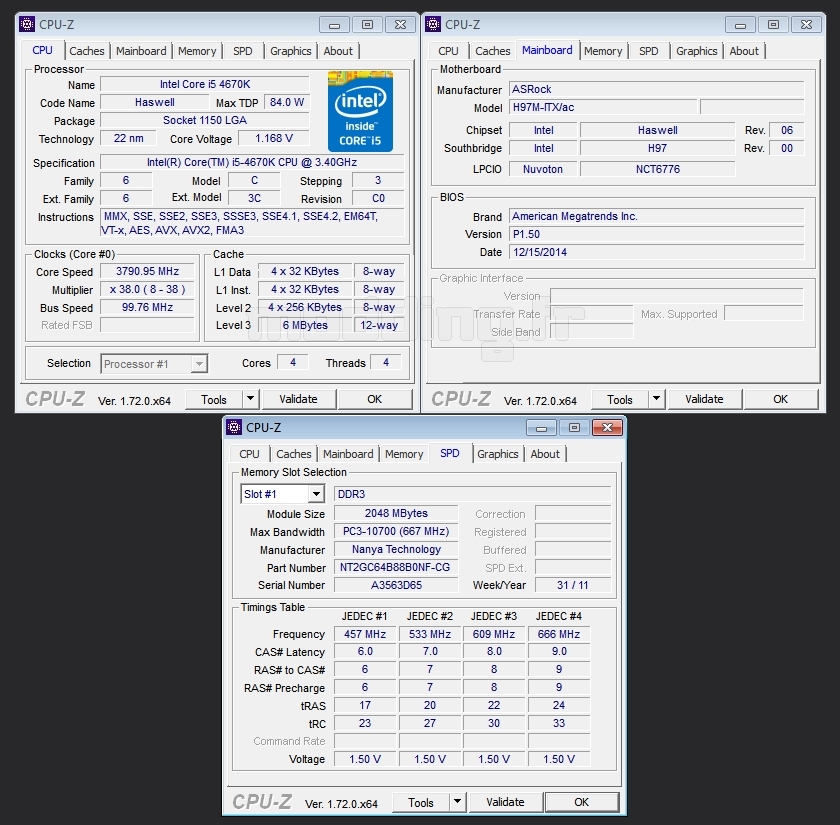
Task: Click the Specification field with i5-4670K CPU @ 3.40GHz
Action: 252,162
